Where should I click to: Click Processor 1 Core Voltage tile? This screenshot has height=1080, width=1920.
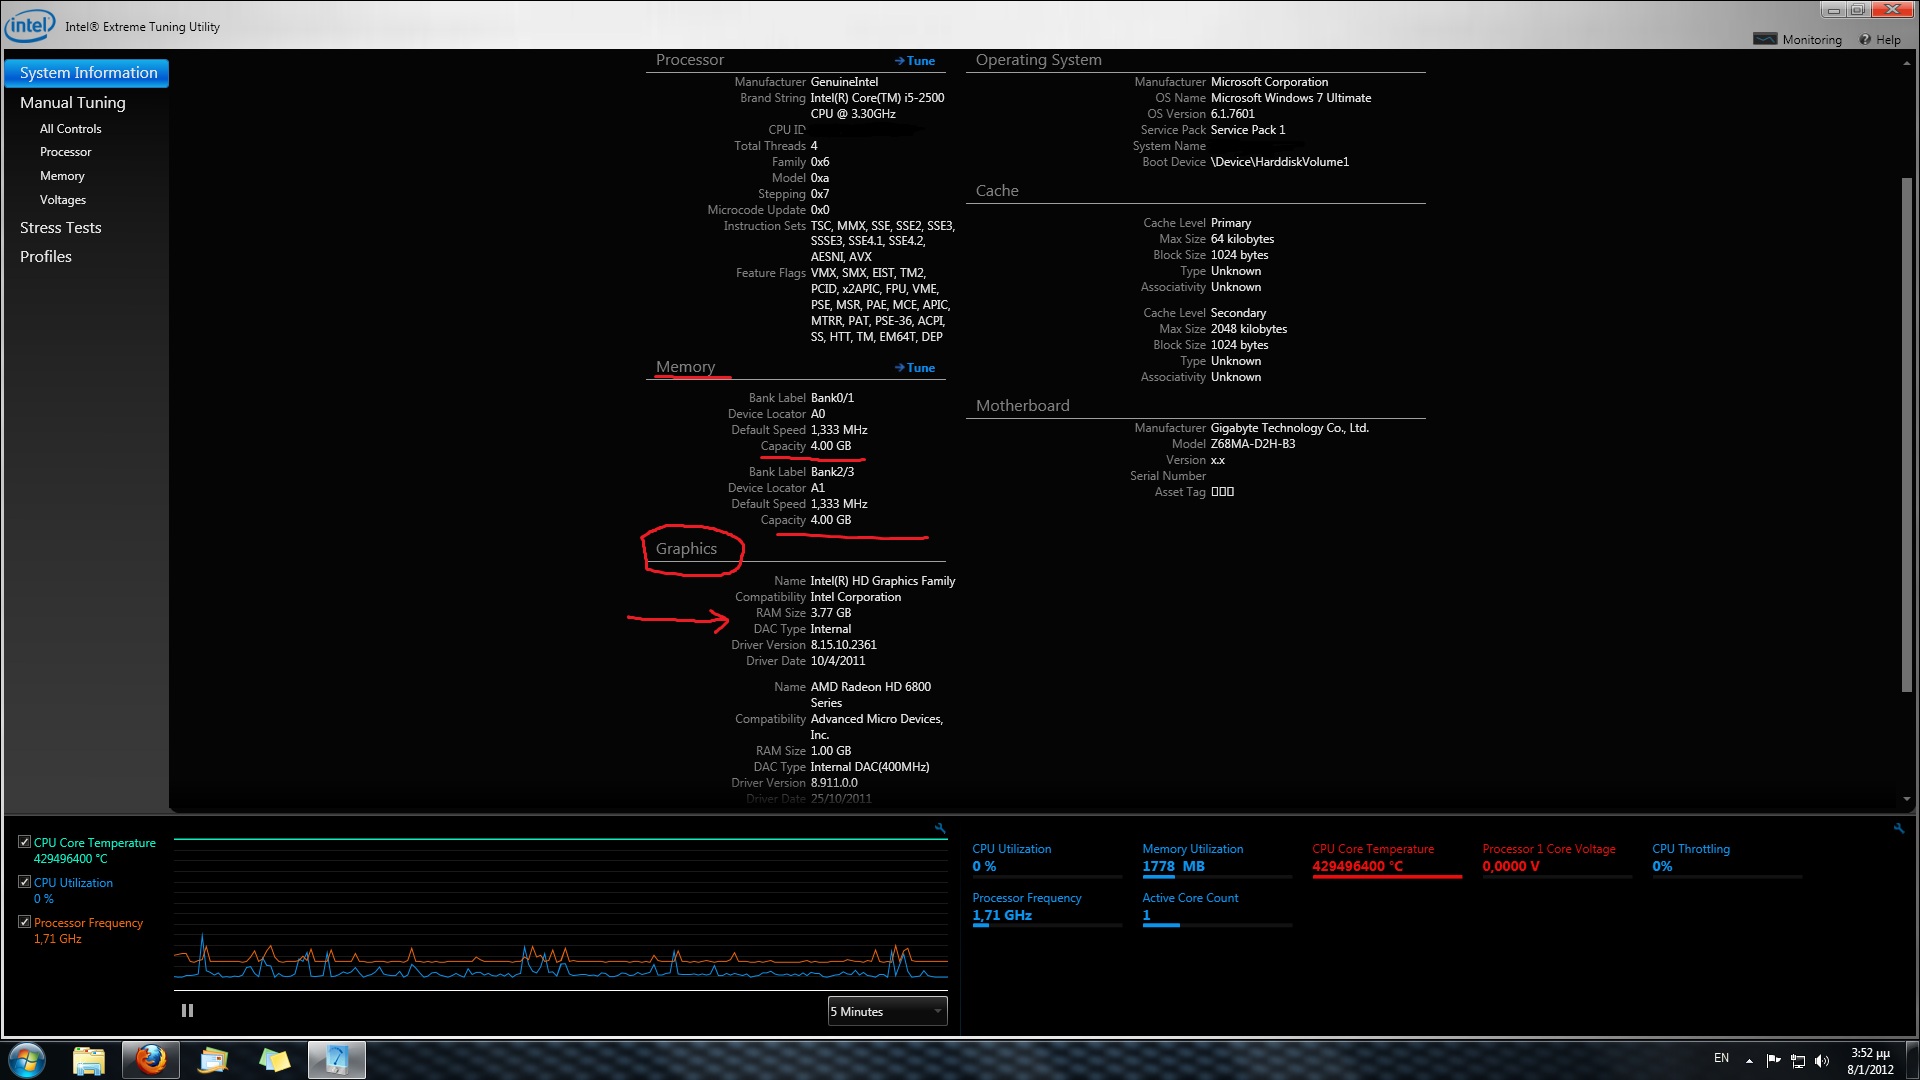1557,860
